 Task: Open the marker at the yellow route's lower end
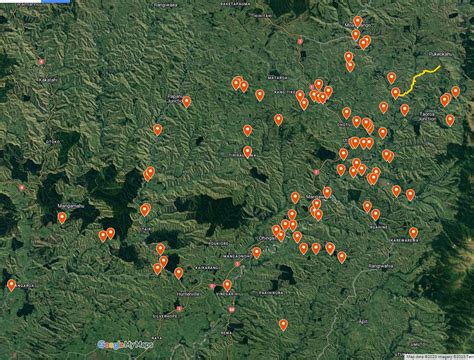pyautogui.click(x=395, y=93)
